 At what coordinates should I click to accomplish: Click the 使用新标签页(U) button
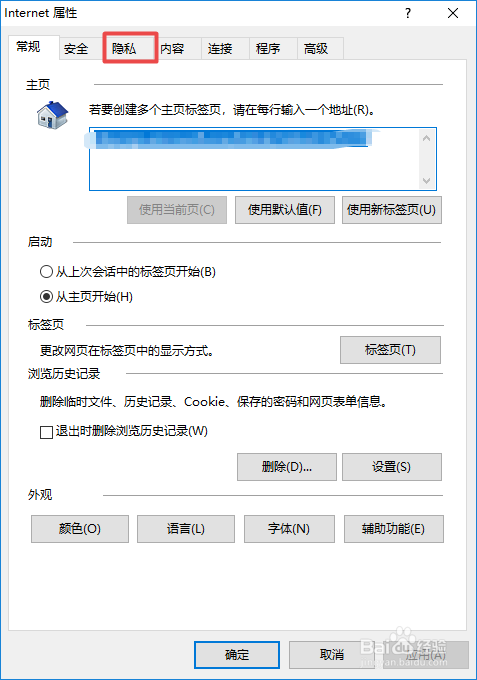pyautogui.click(x=392, y=210)
